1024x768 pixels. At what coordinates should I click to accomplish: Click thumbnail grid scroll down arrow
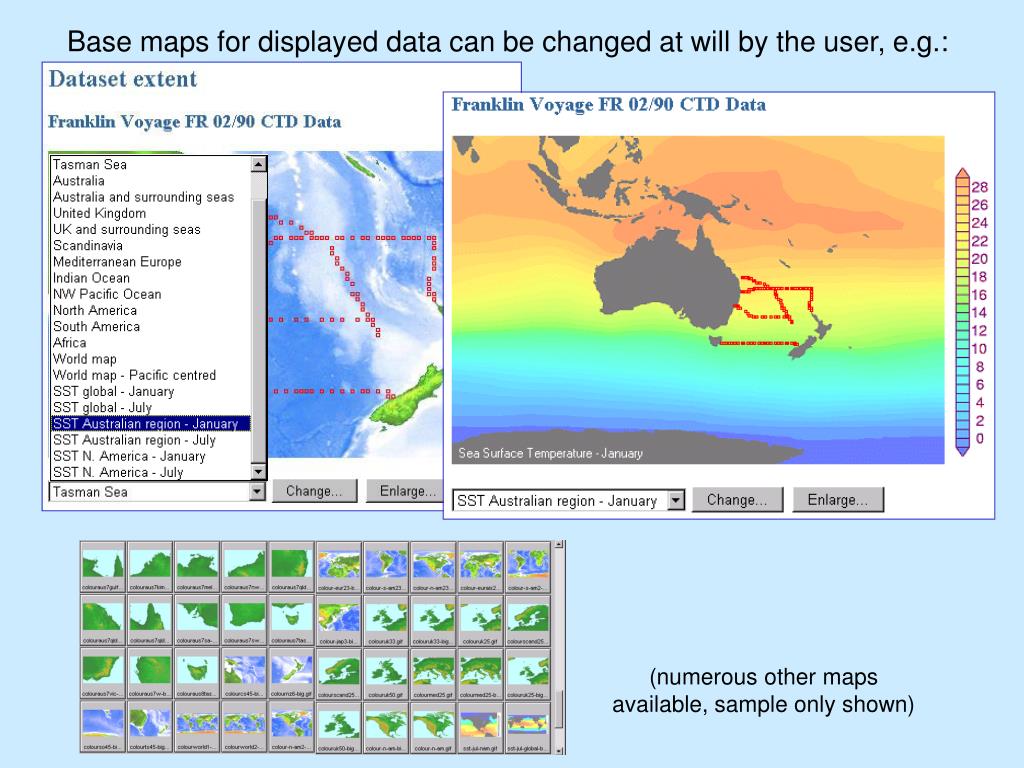coord(560,750)
